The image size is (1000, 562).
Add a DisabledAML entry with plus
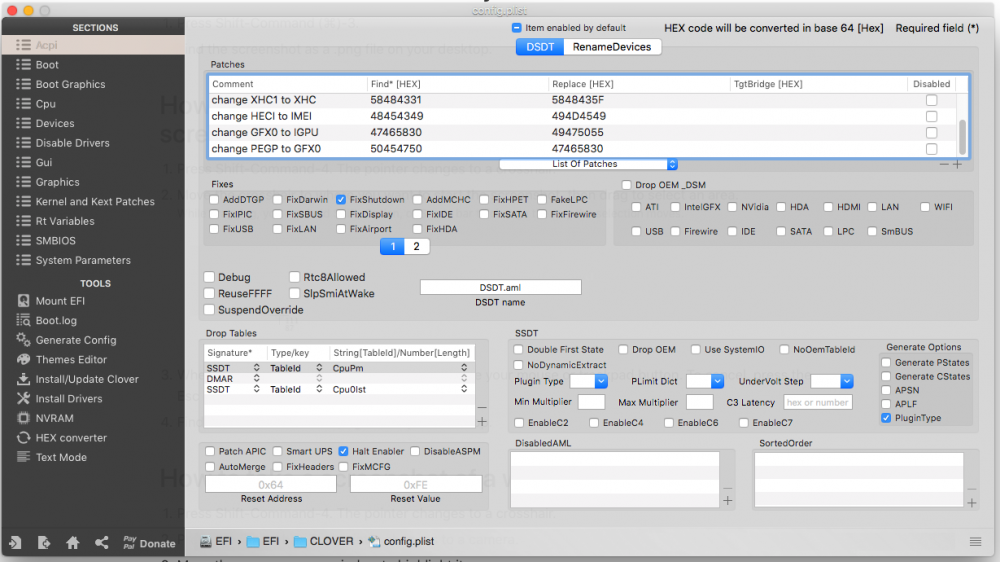(728, 501)
